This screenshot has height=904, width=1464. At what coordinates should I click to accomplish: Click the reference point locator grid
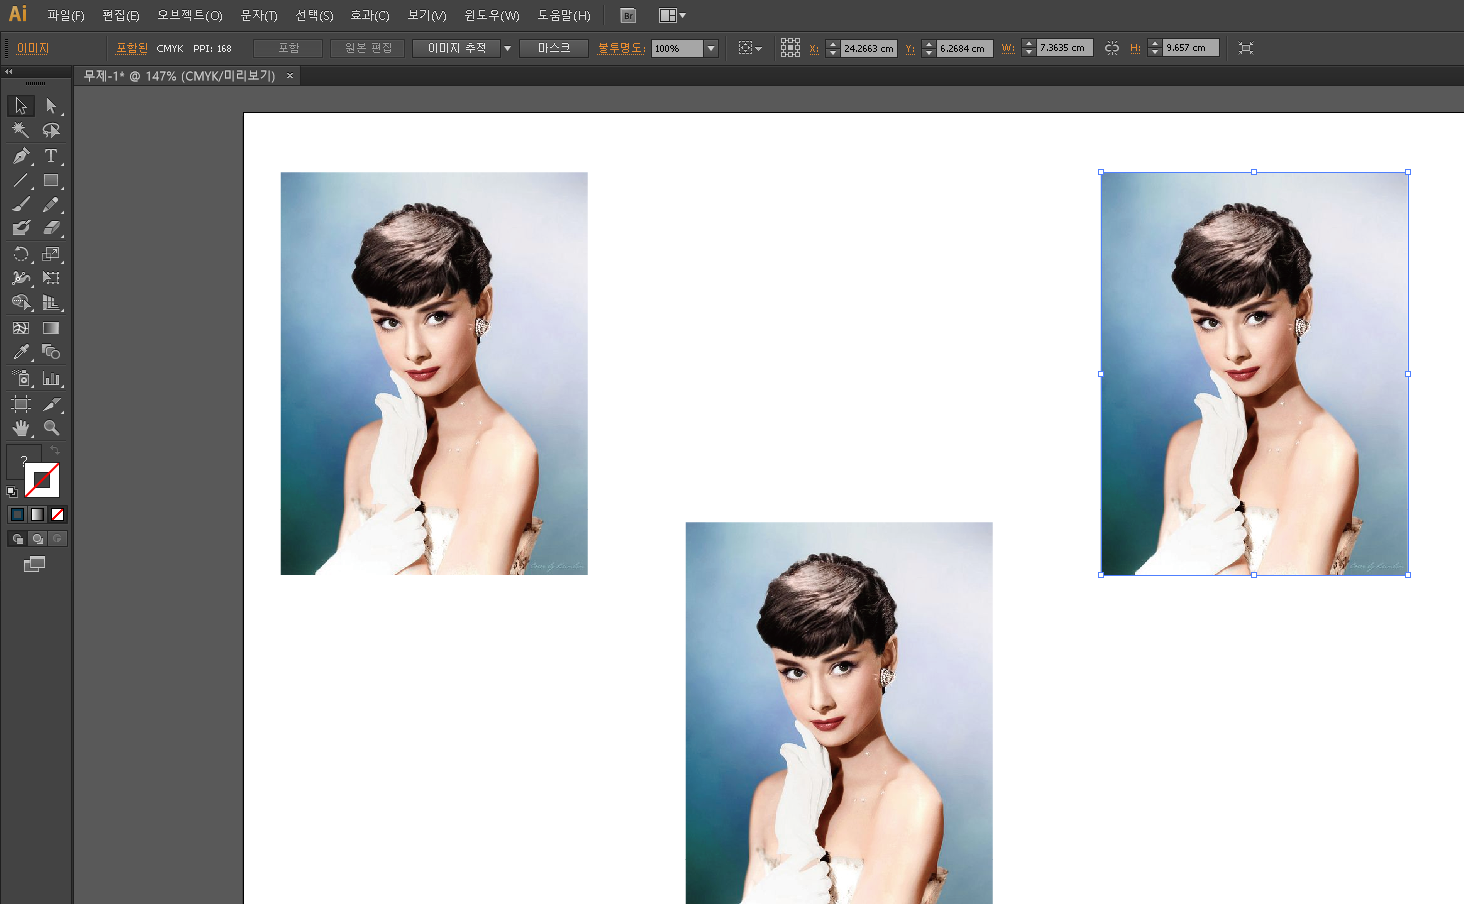790,48
